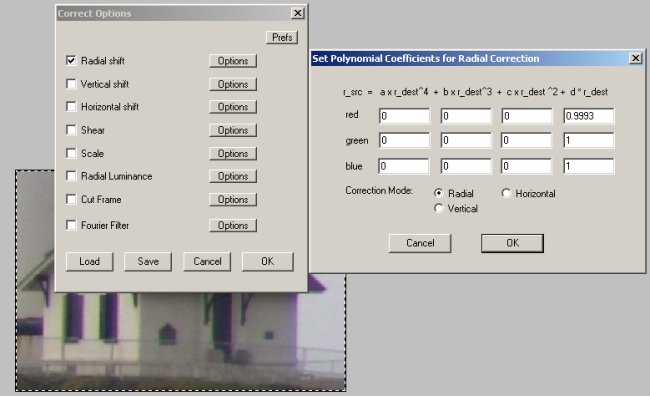
Task: Choose the Radial correction mode radio
Action: [x=439, y=193]
